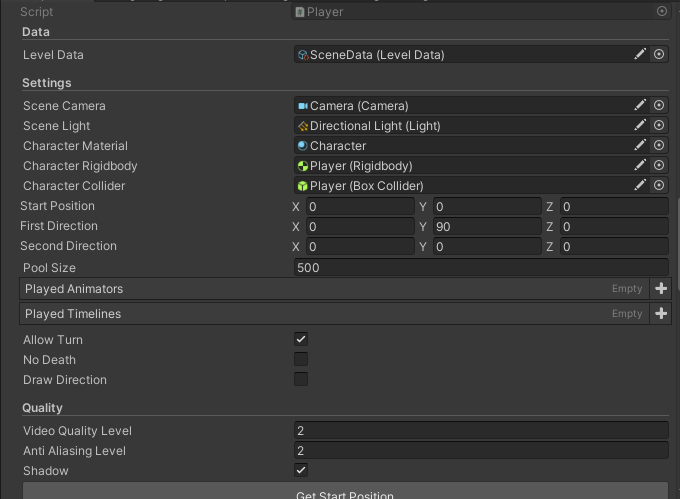This screenshot has height=499, width=680.
Task: Click the SceneData asset icon
Action: coord(303,55)
